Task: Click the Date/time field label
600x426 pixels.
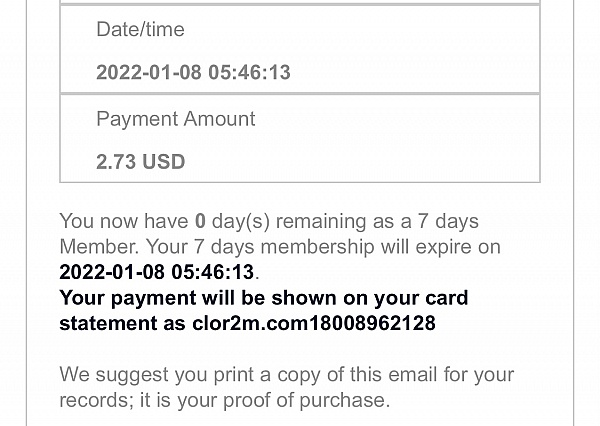Action: pos(140,29)
